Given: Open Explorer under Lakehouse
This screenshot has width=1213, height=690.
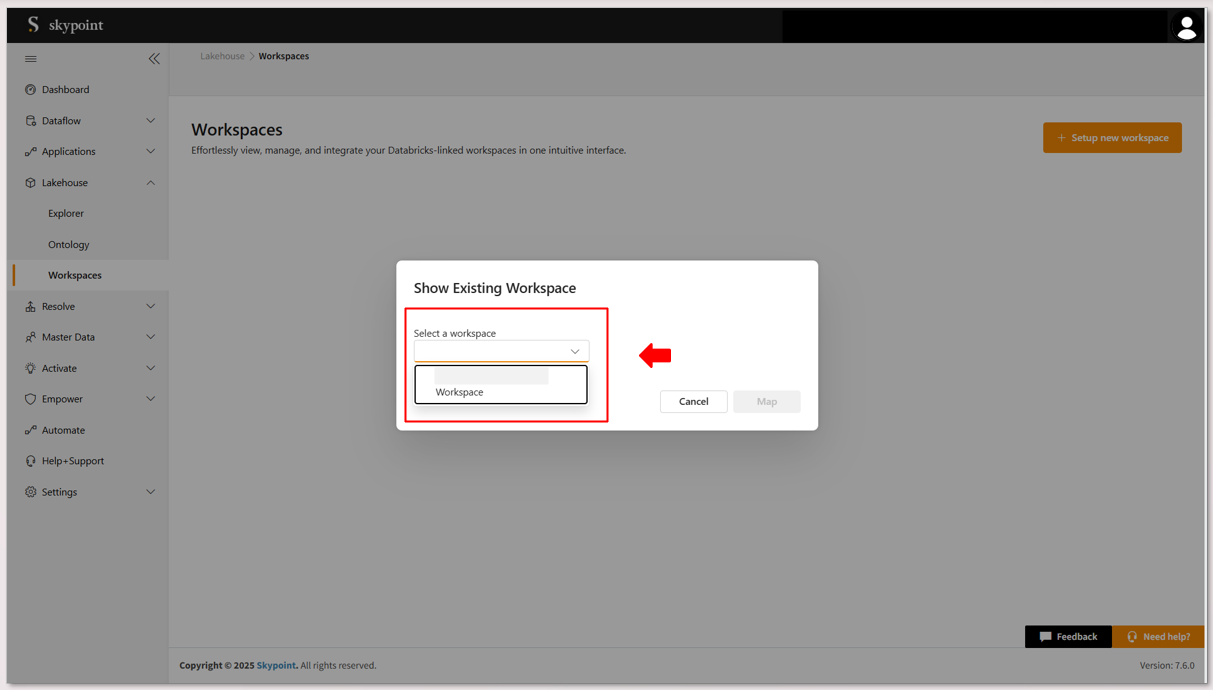Looking at the screenshot, I should [66, 213].
